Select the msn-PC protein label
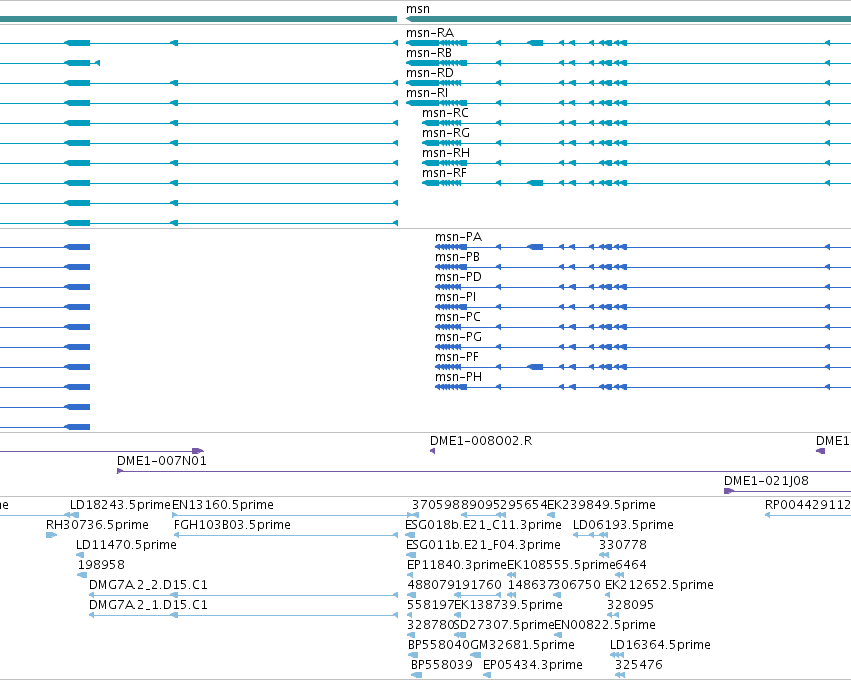 click(x=458, y=317)
